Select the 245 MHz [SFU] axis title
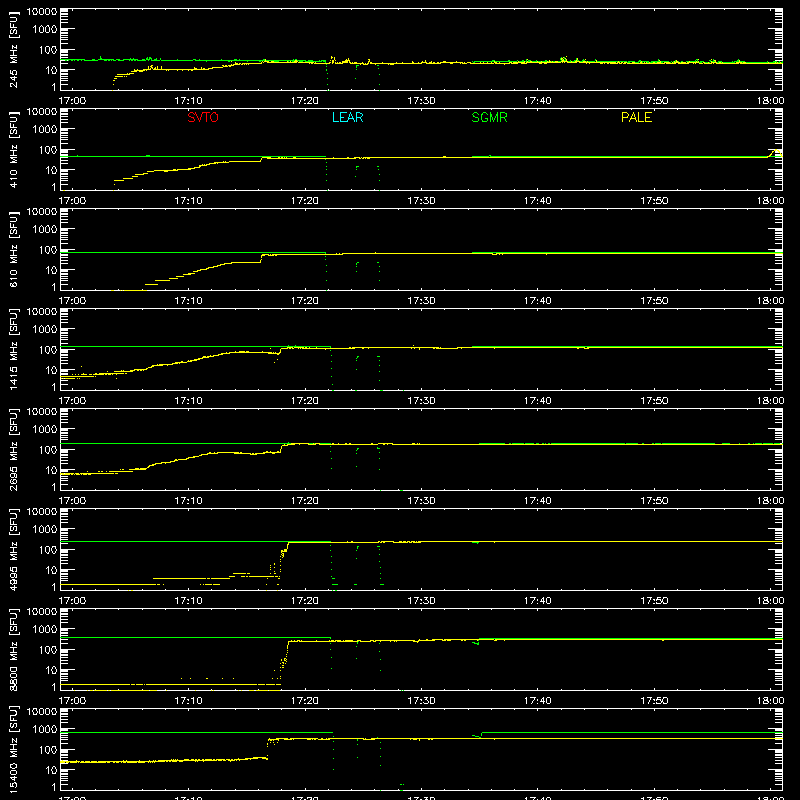This screenshot has width=800, height=800. (14, 49)
